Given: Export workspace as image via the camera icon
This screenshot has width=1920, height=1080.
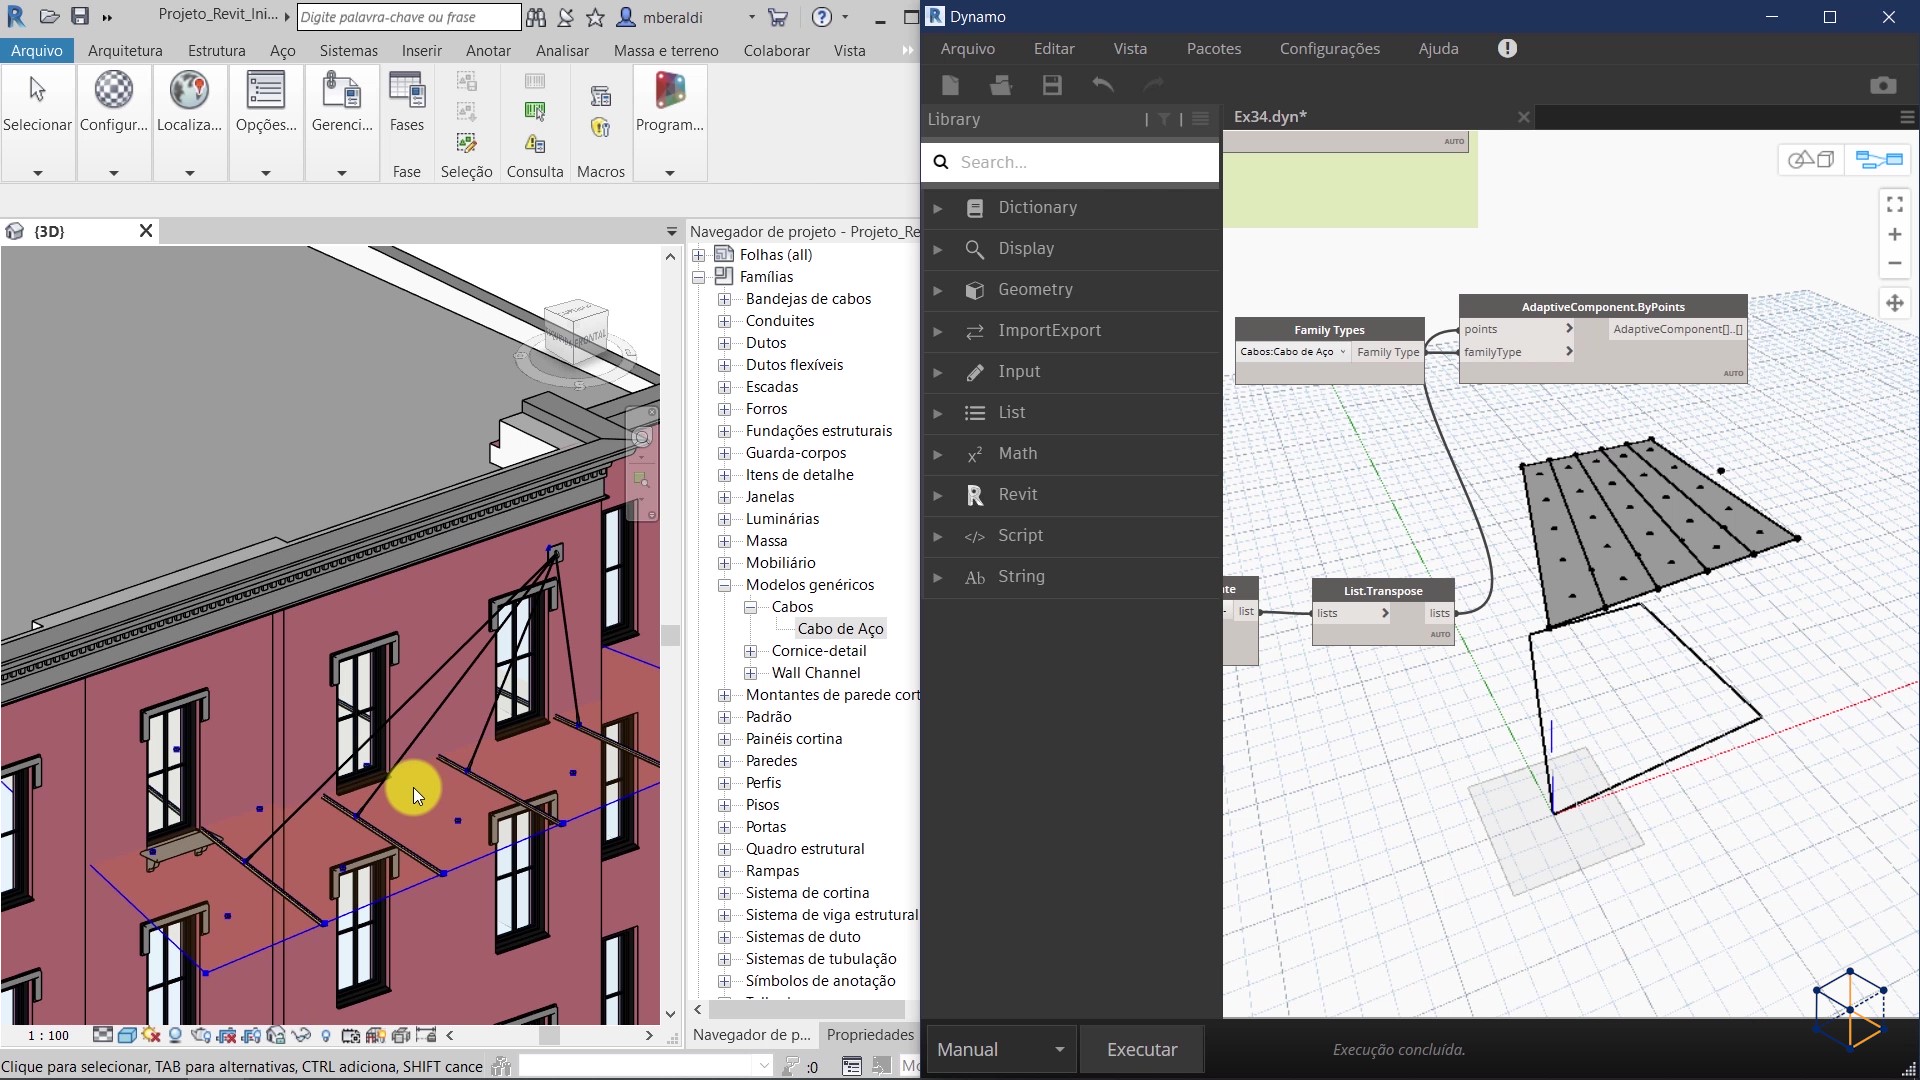Looking at the screenshot, I should [1884, 86].
